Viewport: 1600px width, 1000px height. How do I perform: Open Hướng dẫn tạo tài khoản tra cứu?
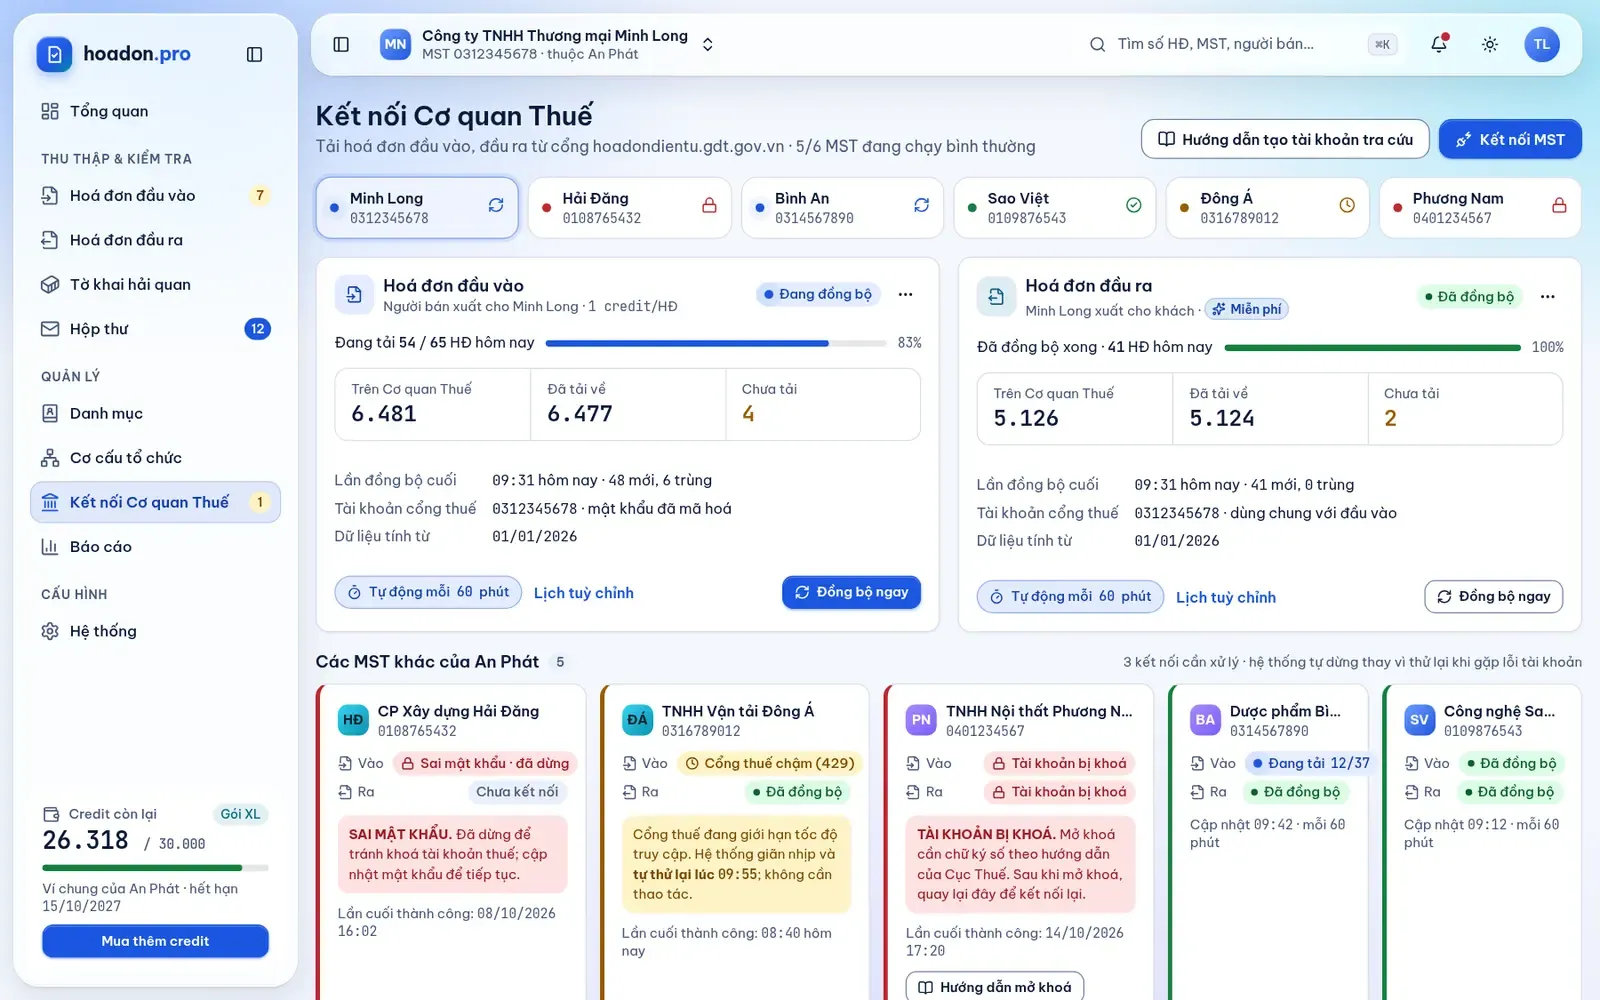point(1285,139)
